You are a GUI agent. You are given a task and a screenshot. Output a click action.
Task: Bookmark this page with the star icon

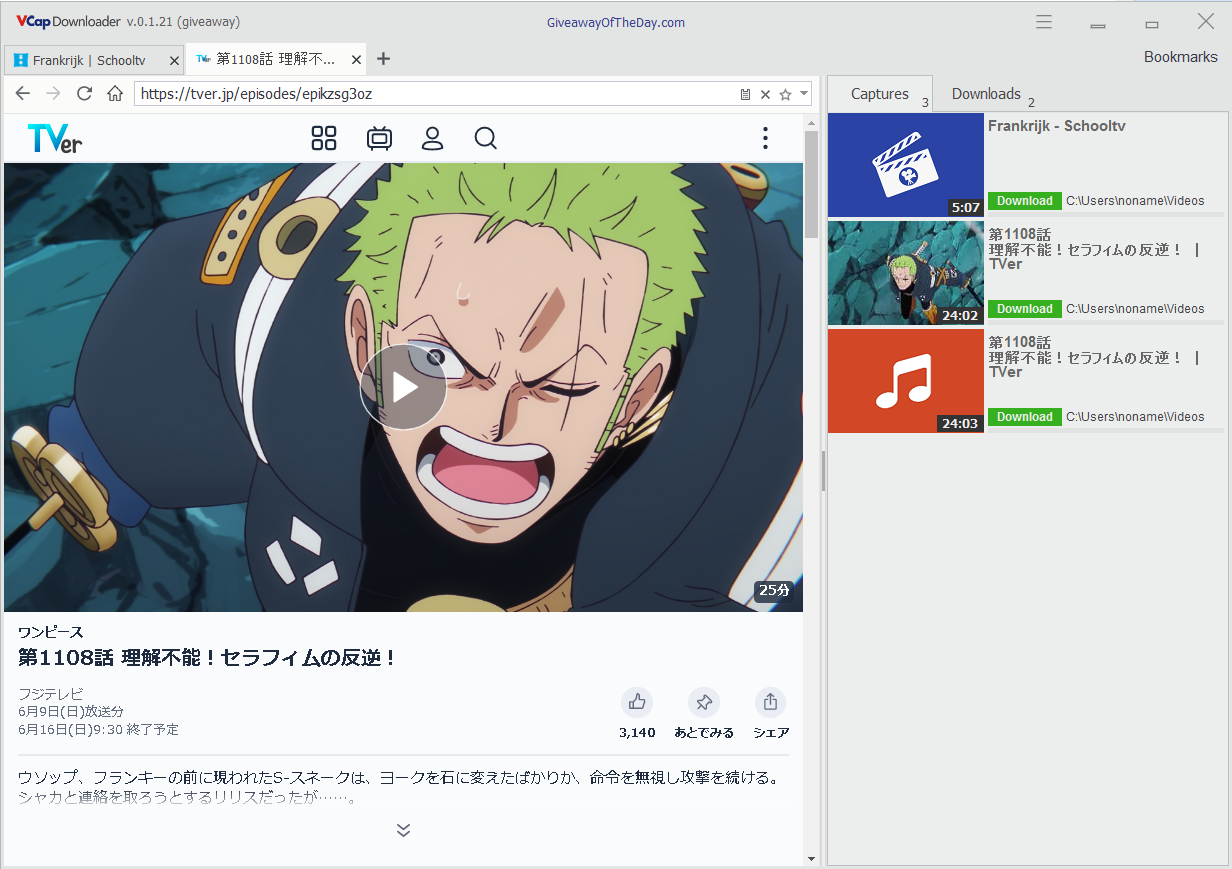coord(785,94)
